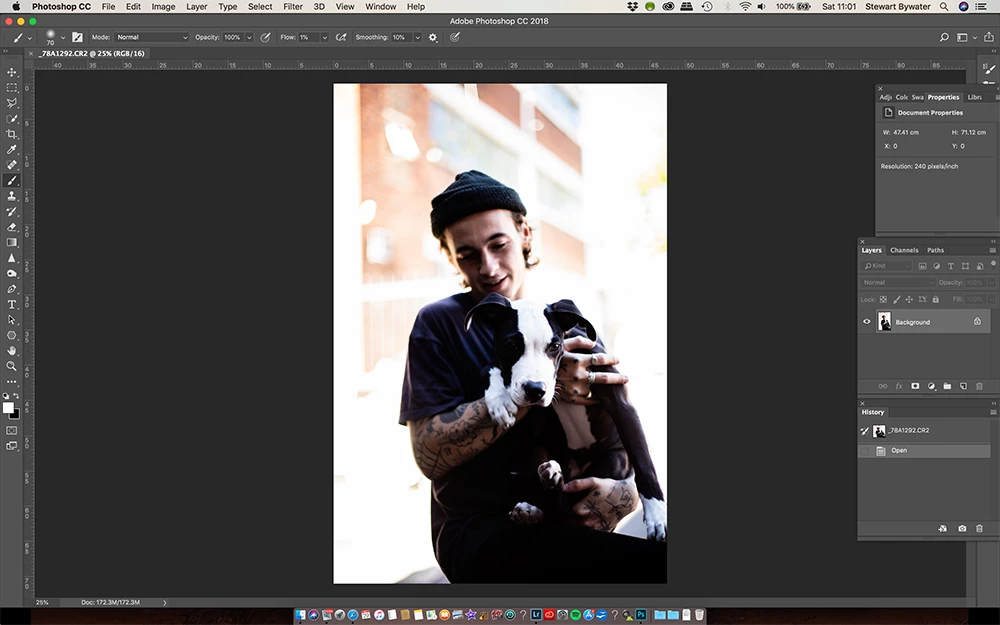The image size is (1000, 625).
Task: Select the Polygonal Lasso tool
Action: point(11,103)
